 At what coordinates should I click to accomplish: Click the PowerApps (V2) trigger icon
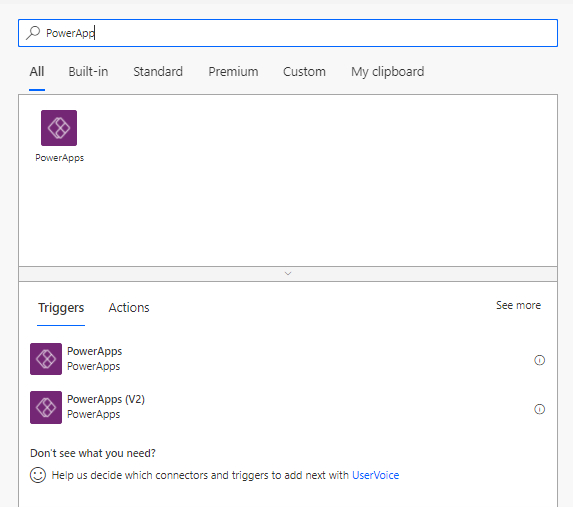click(x=46, y=407)
